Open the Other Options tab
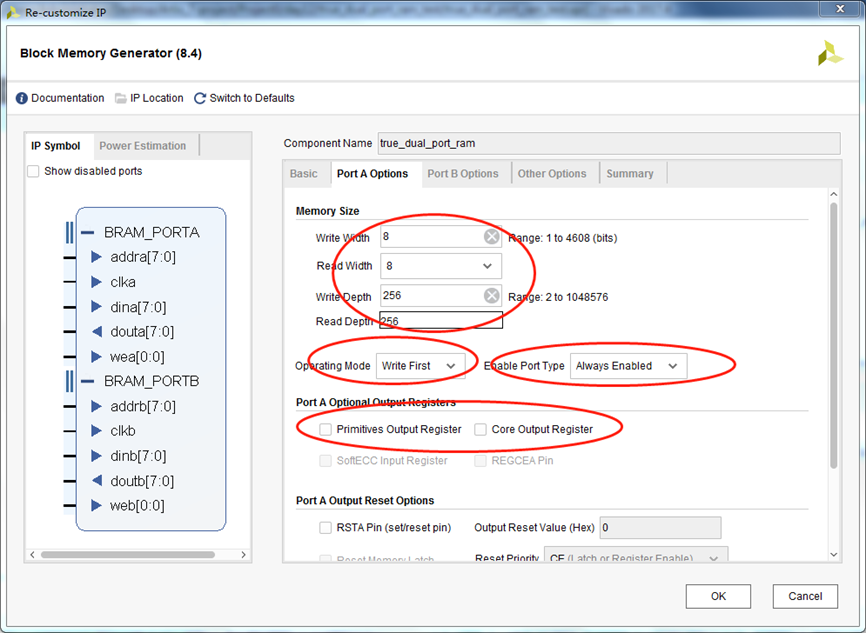 [552, 173]
